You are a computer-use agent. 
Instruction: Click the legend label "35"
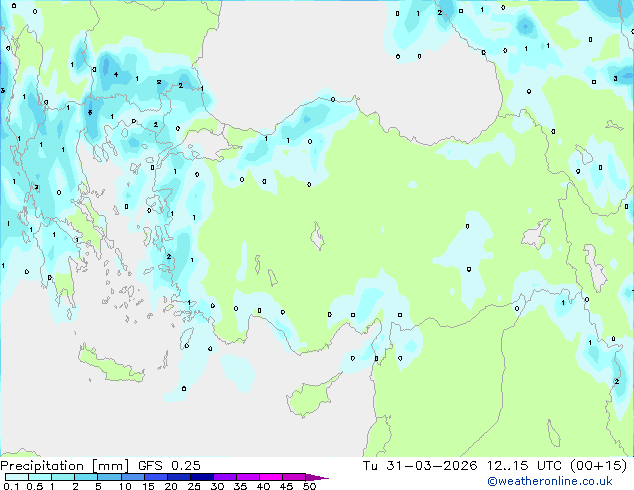240,486
